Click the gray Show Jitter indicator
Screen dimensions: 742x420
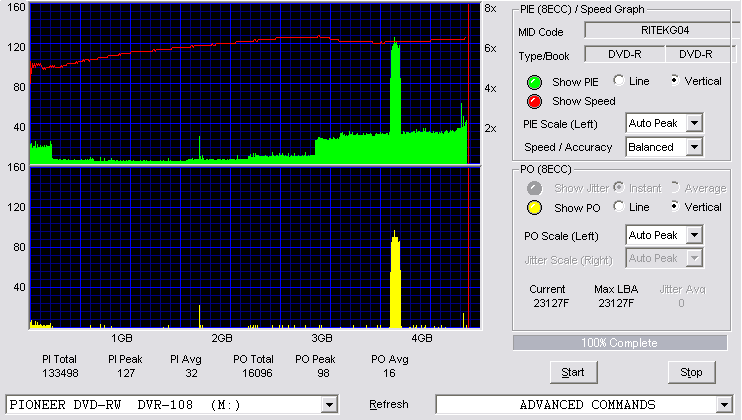click(534, 188)
